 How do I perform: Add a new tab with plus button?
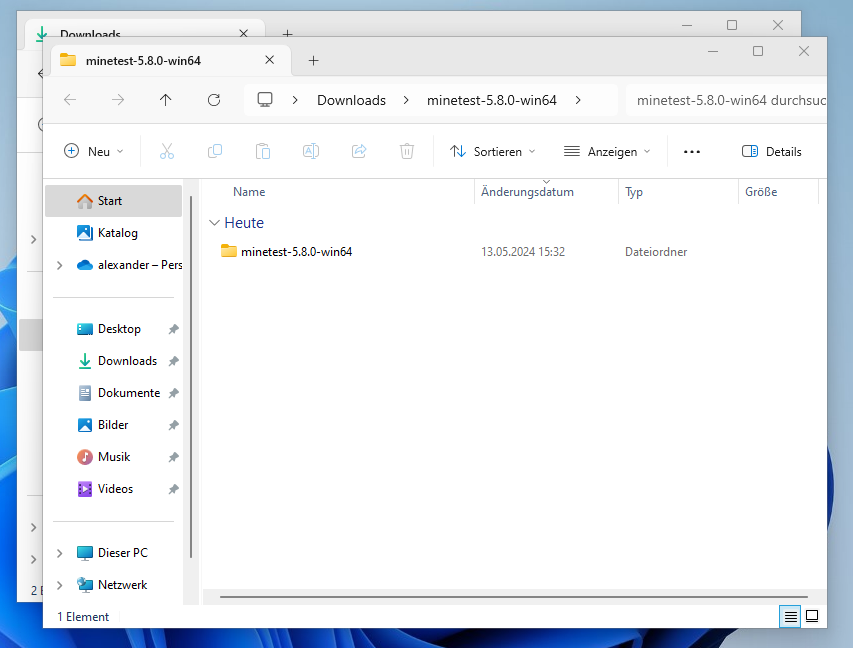click(313, 60)
